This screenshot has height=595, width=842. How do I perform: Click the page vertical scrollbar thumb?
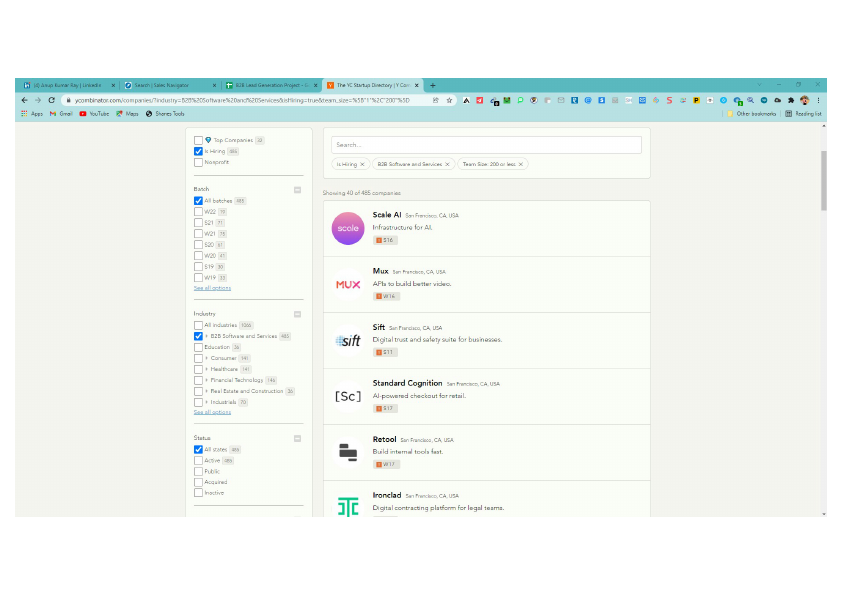coord(824,181)
